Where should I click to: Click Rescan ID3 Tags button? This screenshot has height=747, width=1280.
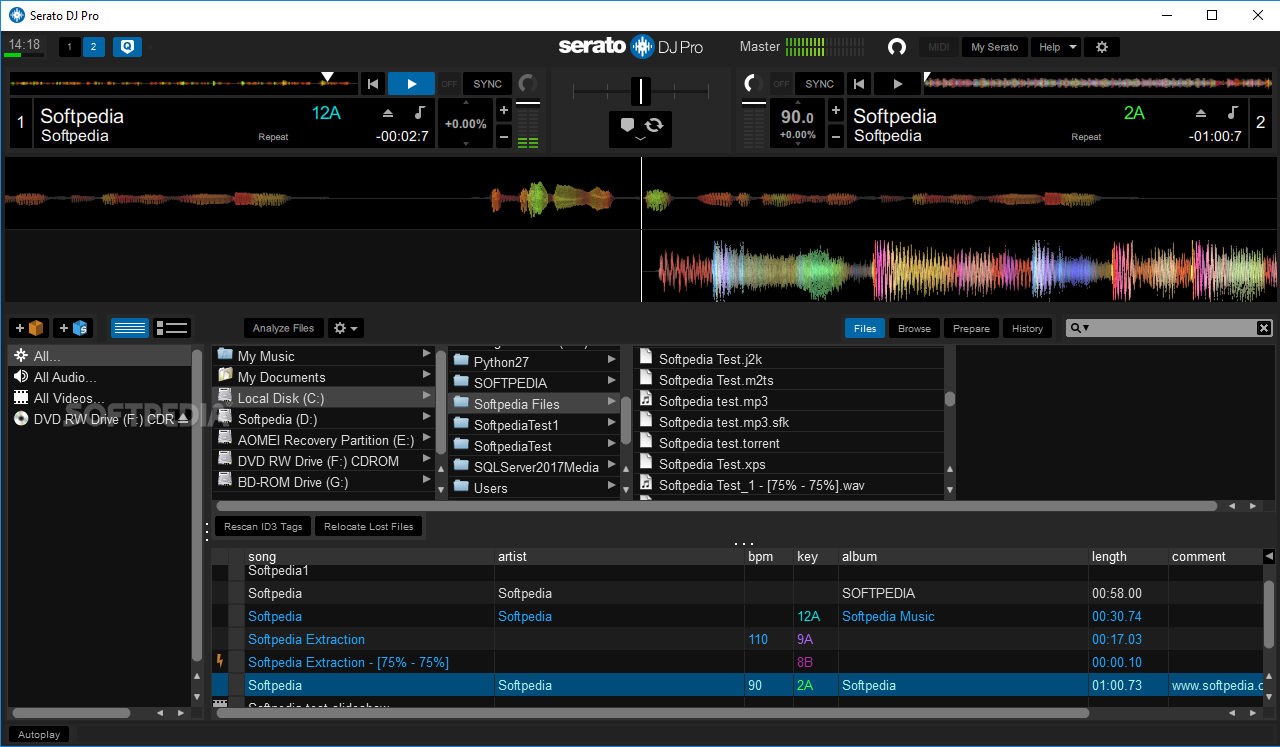pyautogui.click(x=263, y=526)
